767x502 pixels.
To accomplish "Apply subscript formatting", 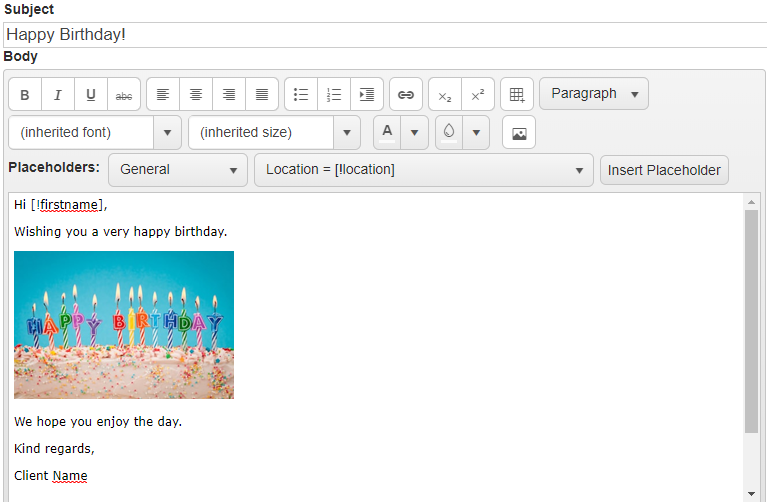I will pyautogui.click(x=445, y=94).
